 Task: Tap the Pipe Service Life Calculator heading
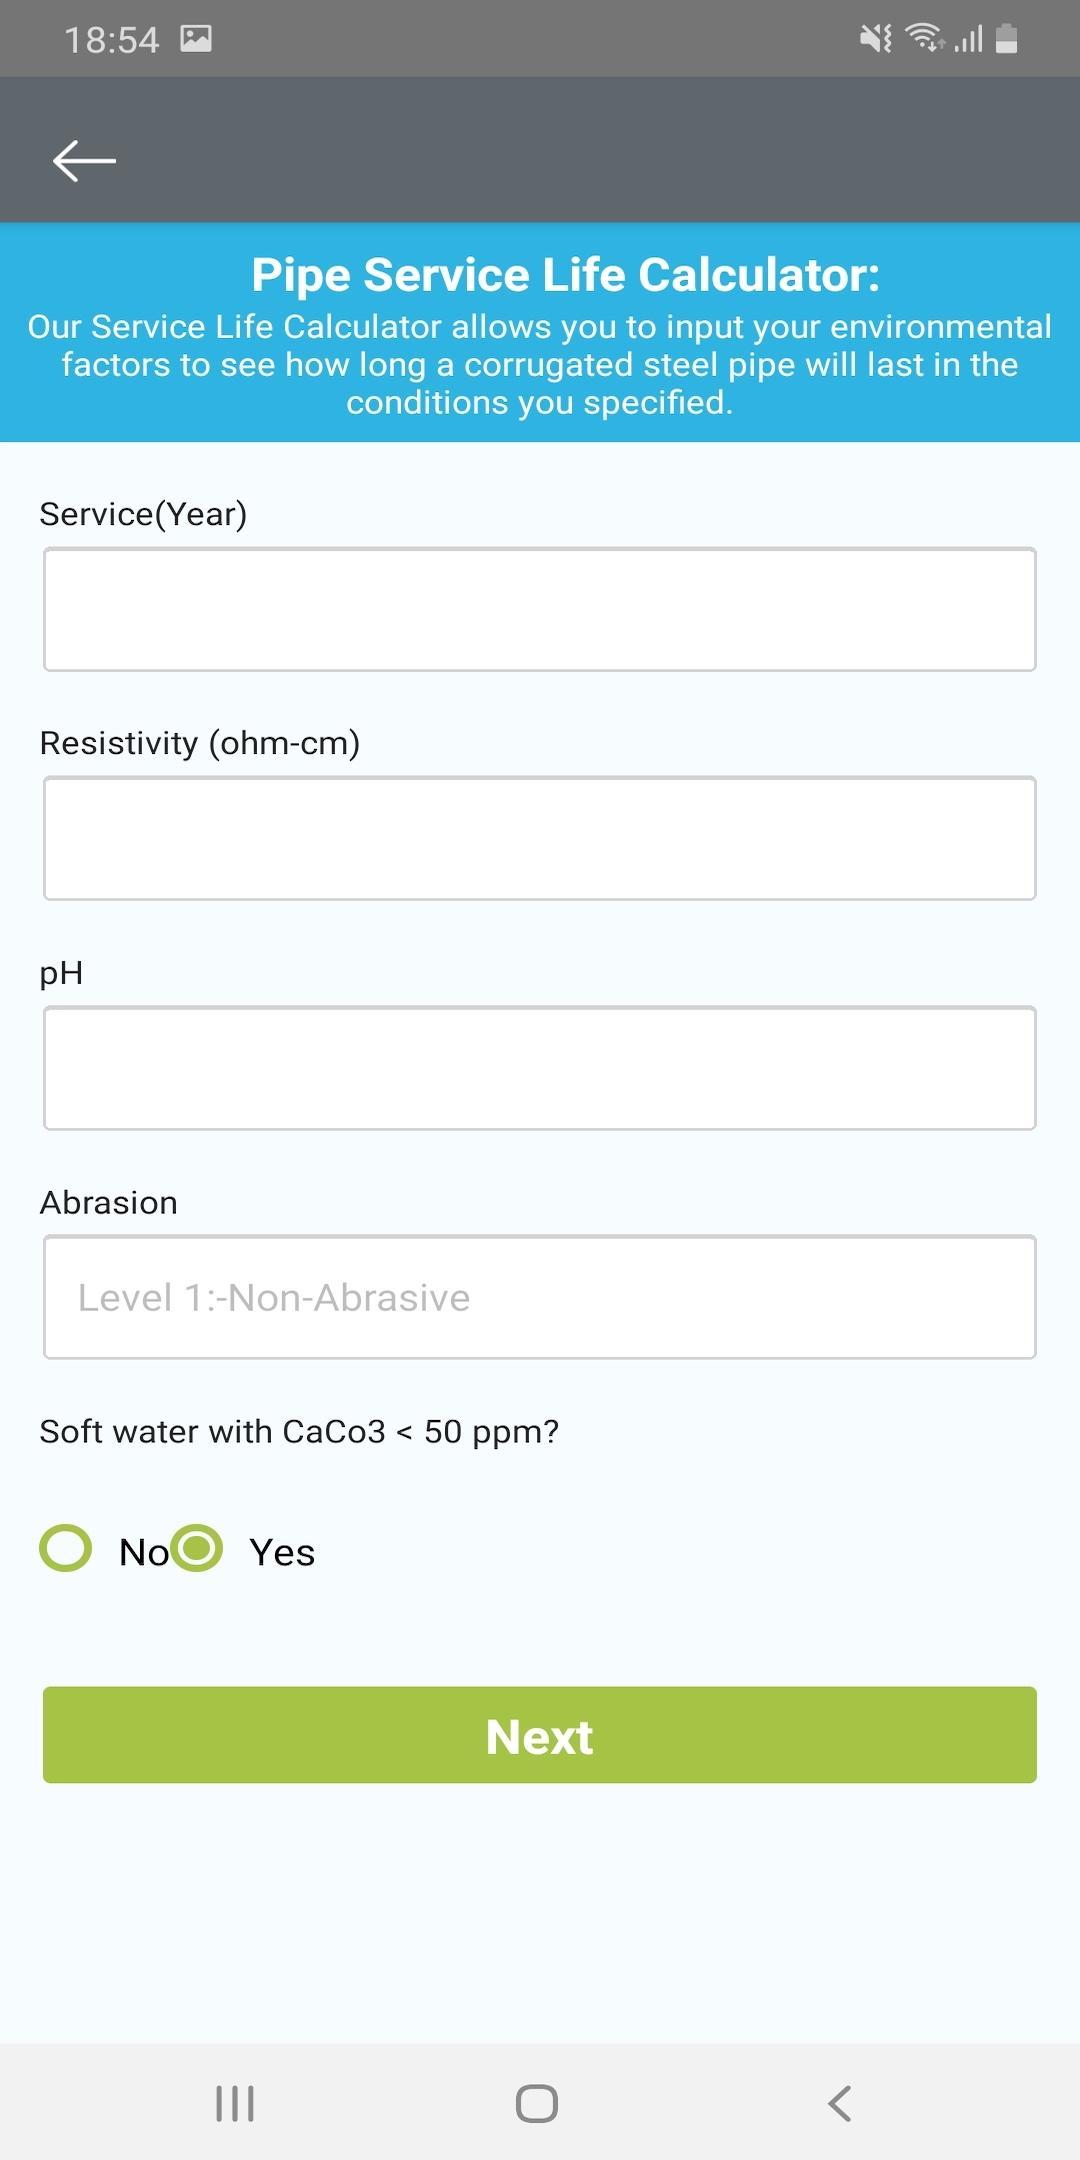tap(566, 275)
